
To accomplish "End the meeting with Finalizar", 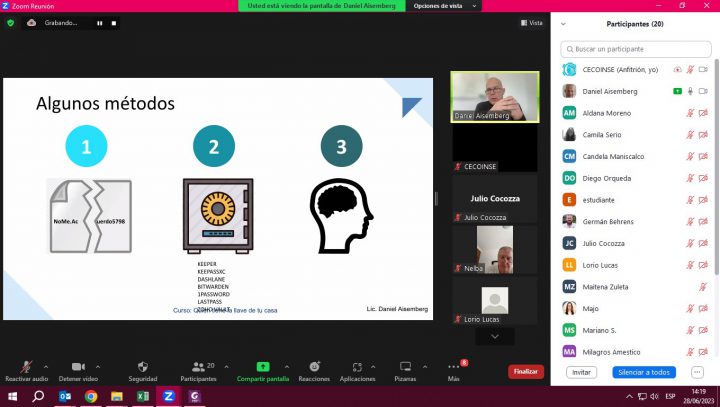I will [526, 371].
